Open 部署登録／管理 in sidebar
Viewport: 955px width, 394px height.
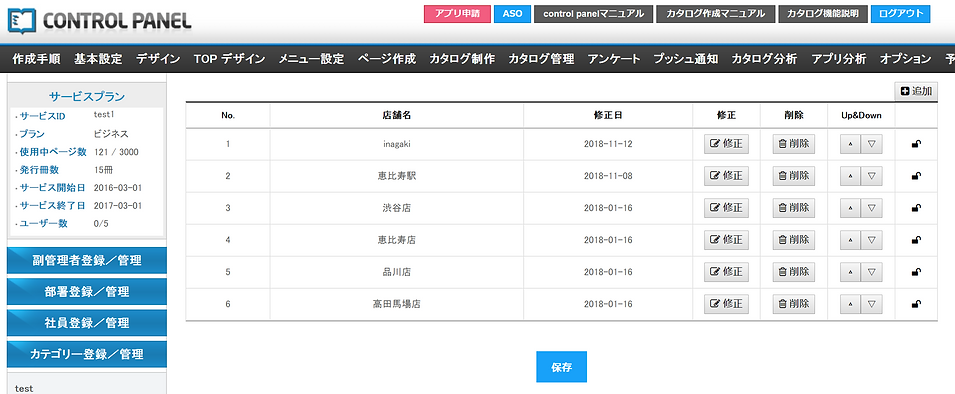(86, 292)
